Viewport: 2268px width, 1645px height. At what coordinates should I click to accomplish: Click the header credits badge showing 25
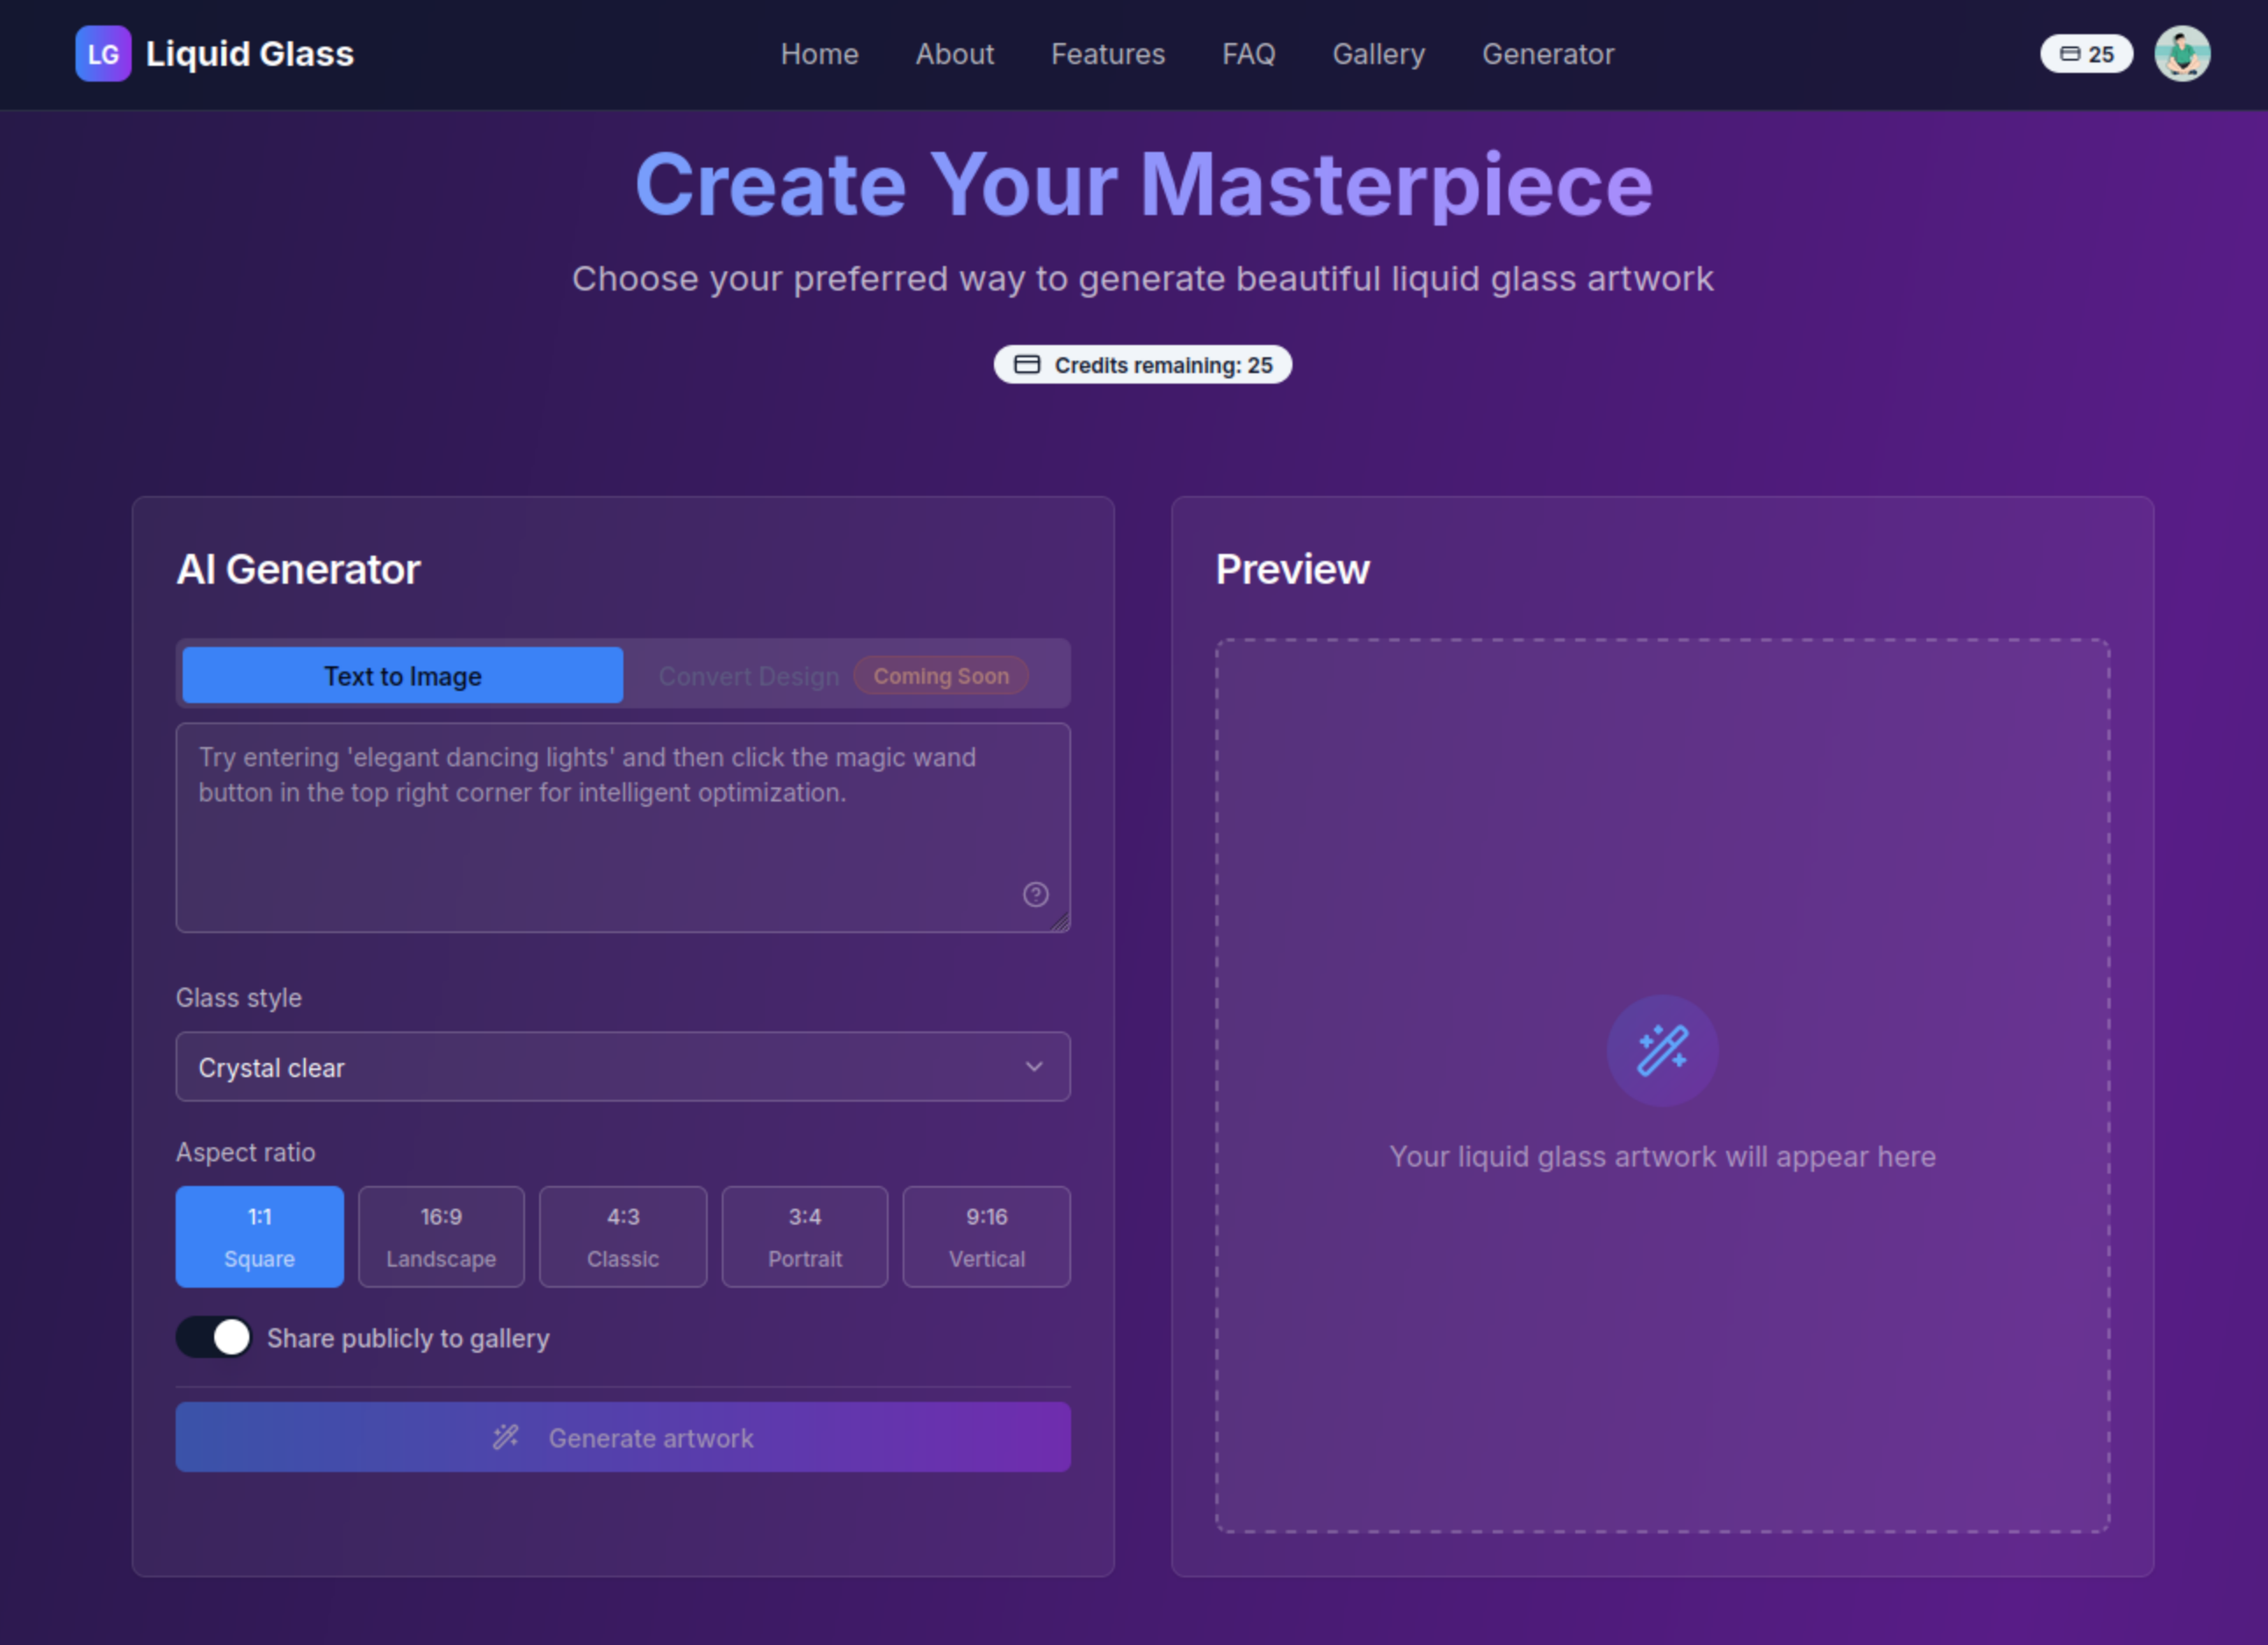[2086, 54]
